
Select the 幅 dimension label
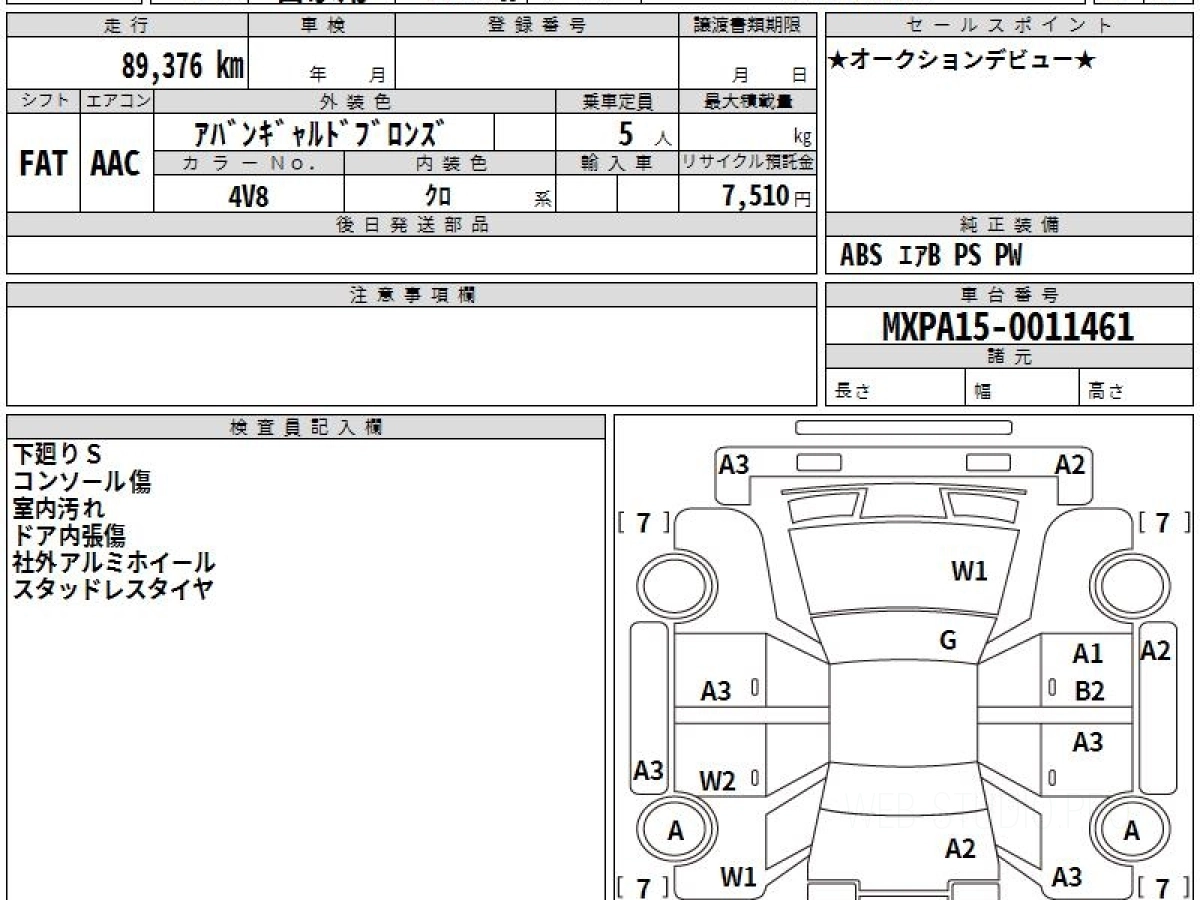click(x=982, y=392)
